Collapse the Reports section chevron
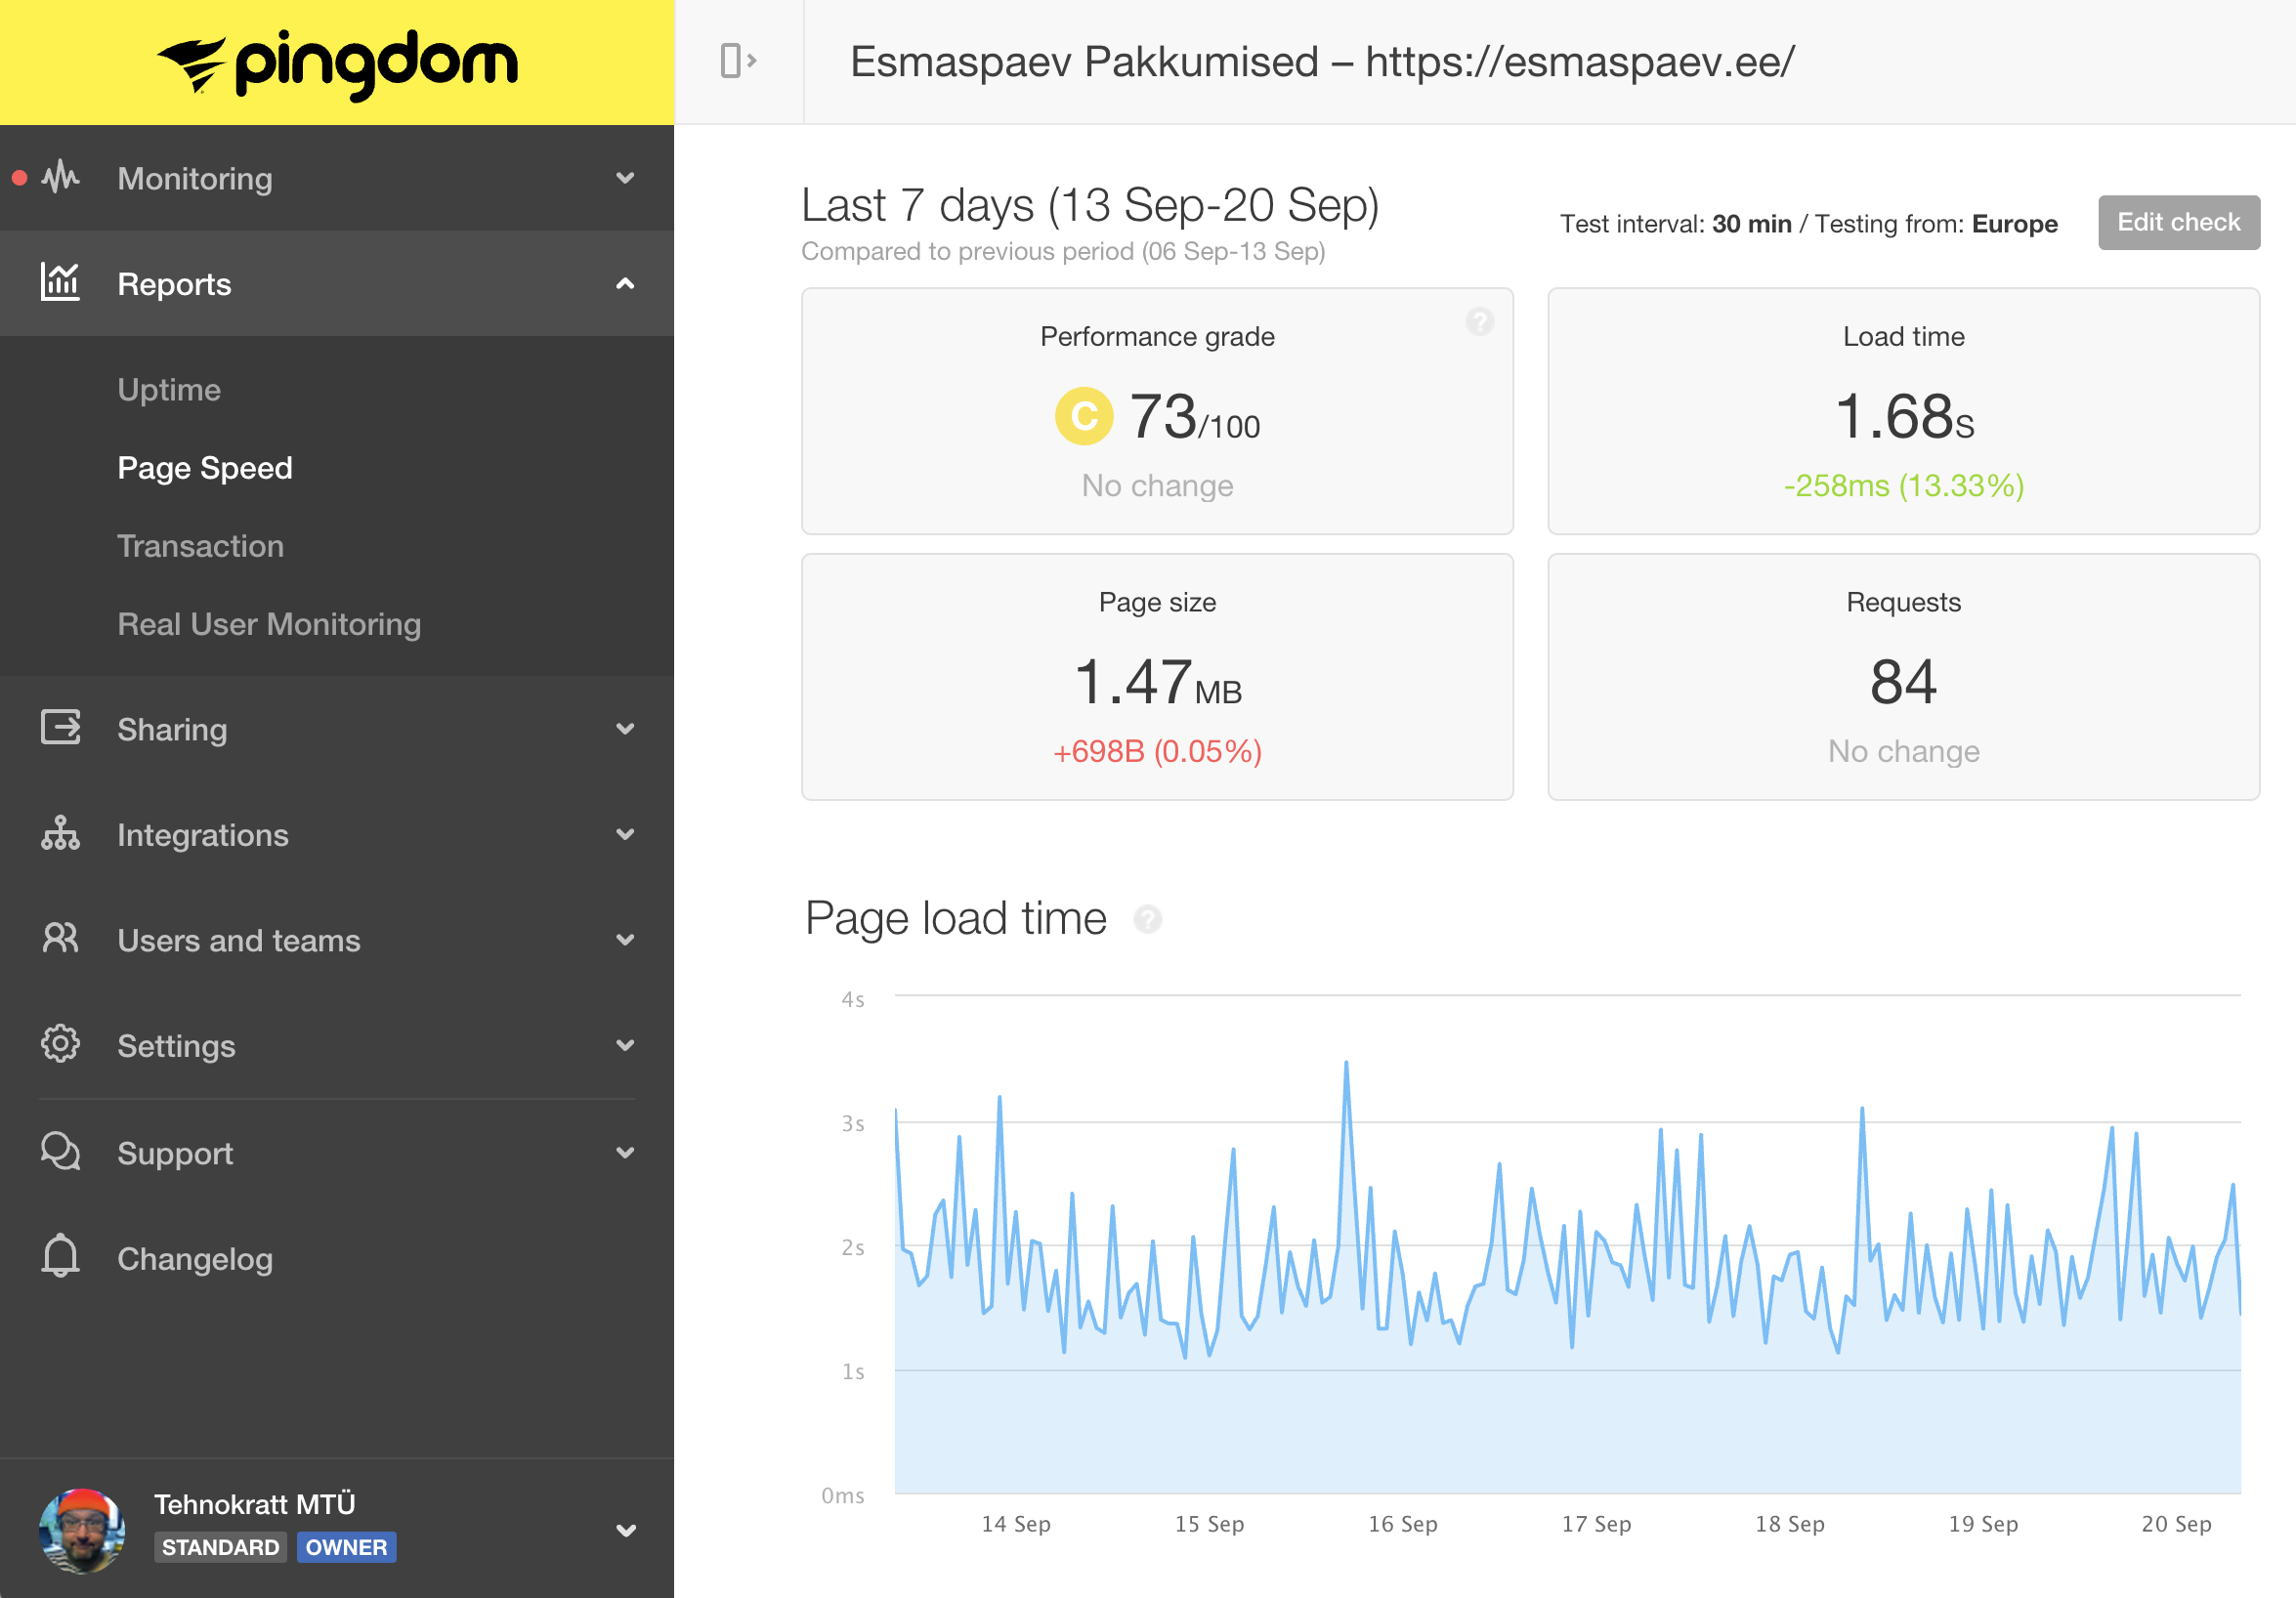Viewport: 2296px width, 1598px height. pyautogui.click(x=625, y=284)
